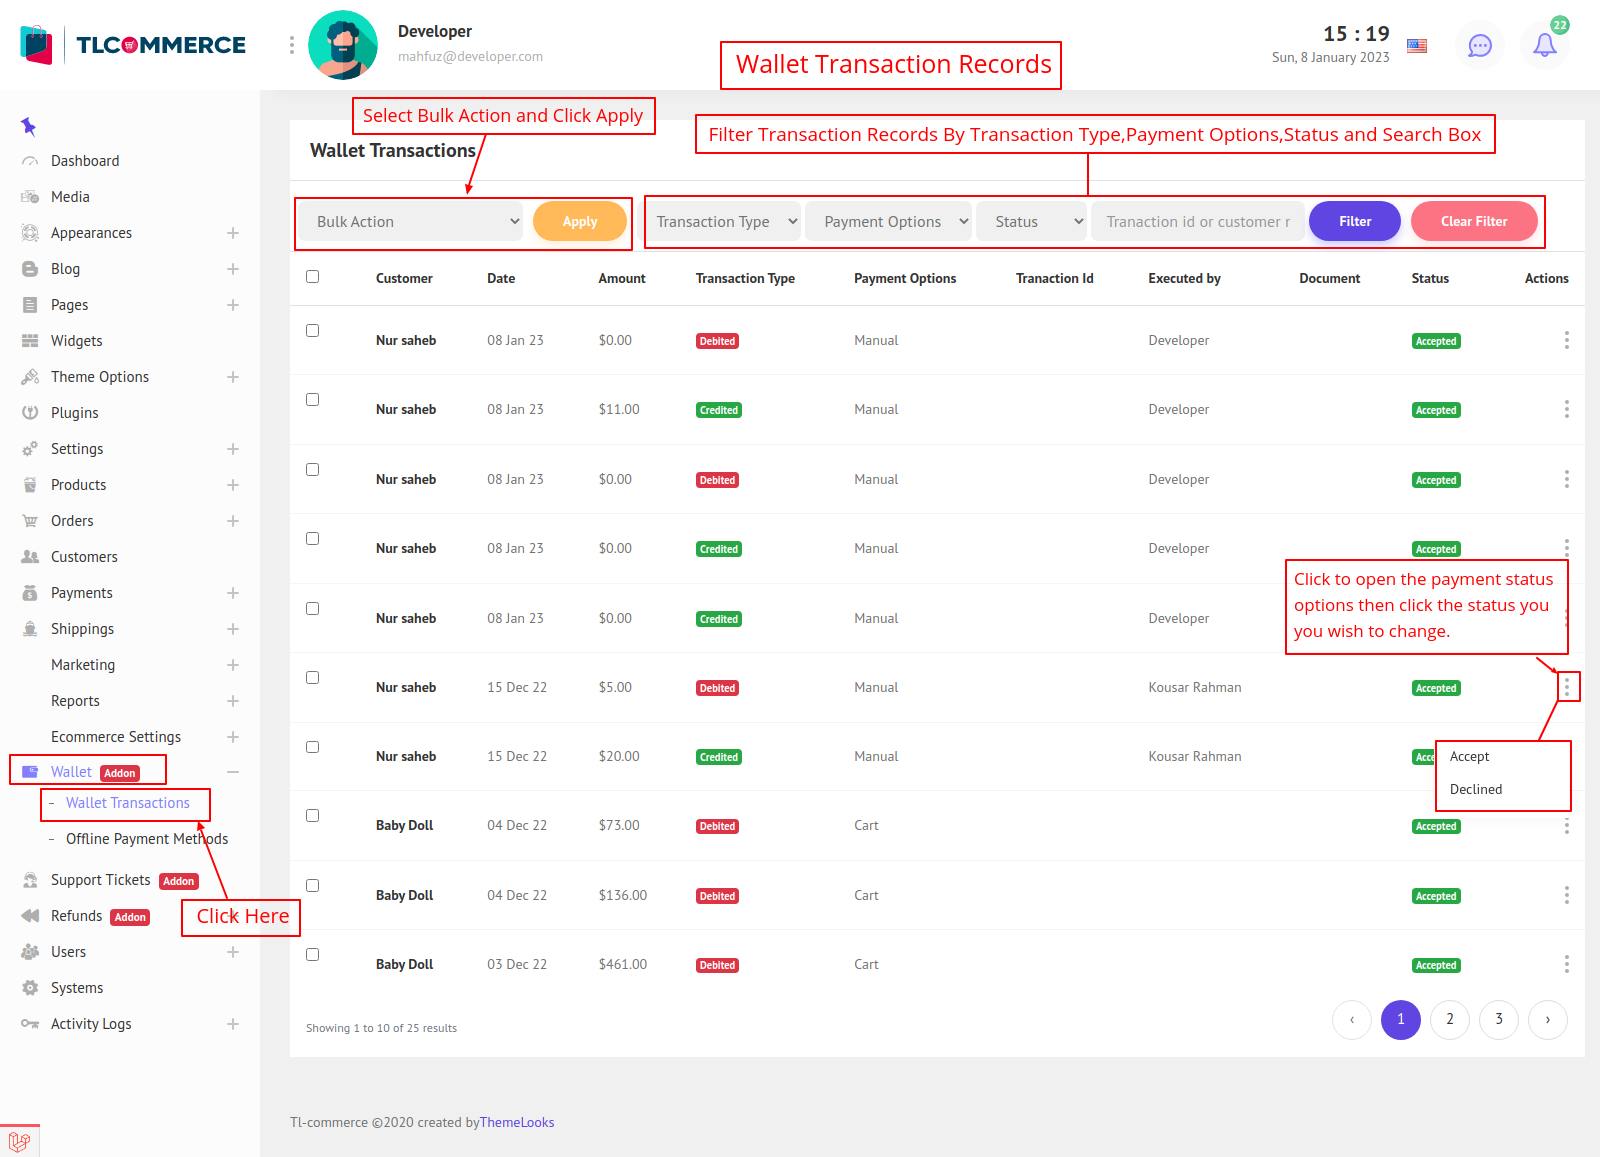Screen dimensions: 1600x1157
Task: Choose Declined from the status menu
Action: [x=1475, y=789]
